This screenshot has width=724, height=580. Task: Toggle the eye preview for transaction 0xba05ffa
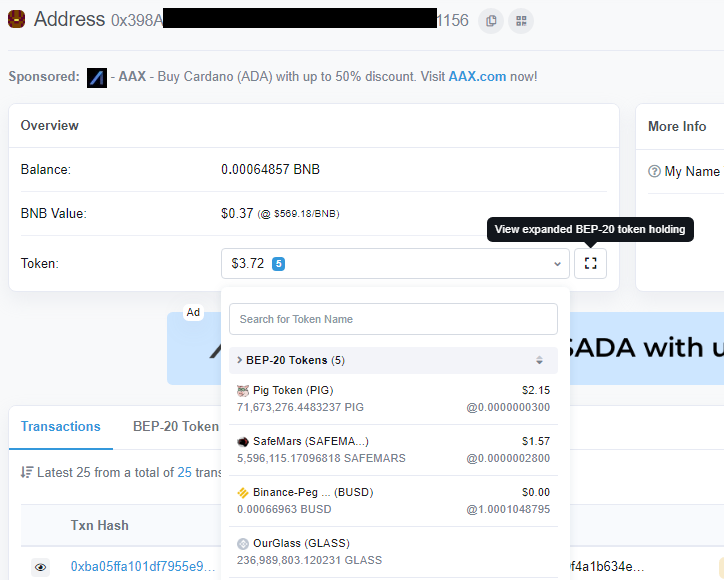pyautogui.click(x=41, y=567)
